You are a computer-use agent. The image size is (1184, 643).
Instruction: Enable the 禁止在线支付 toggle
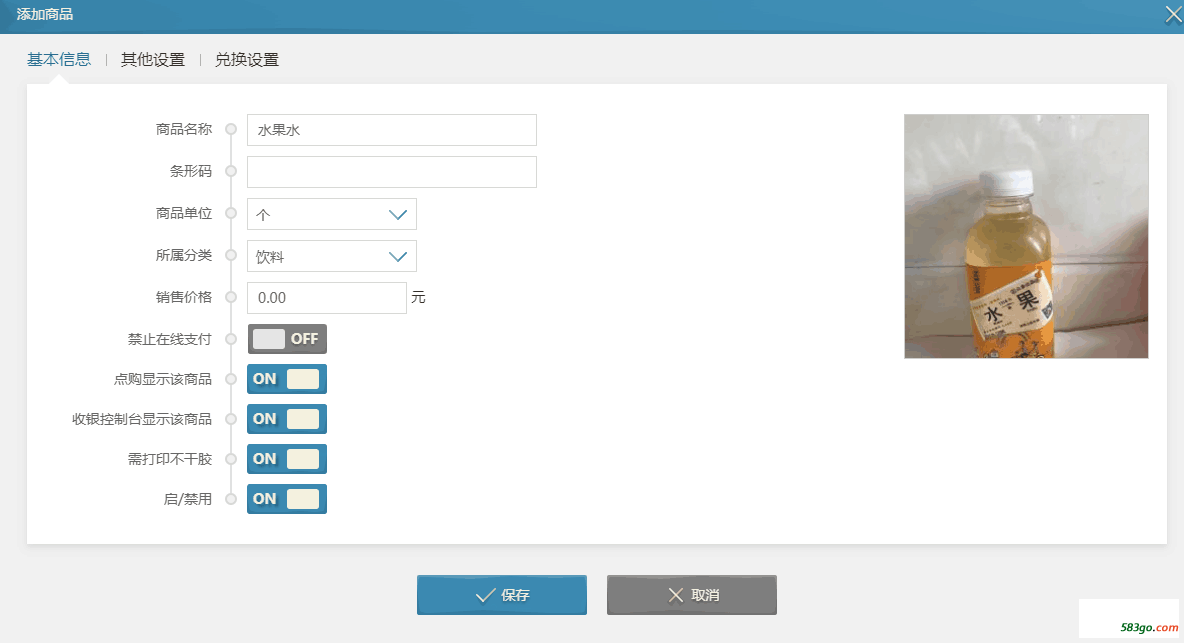click(287, 339)
